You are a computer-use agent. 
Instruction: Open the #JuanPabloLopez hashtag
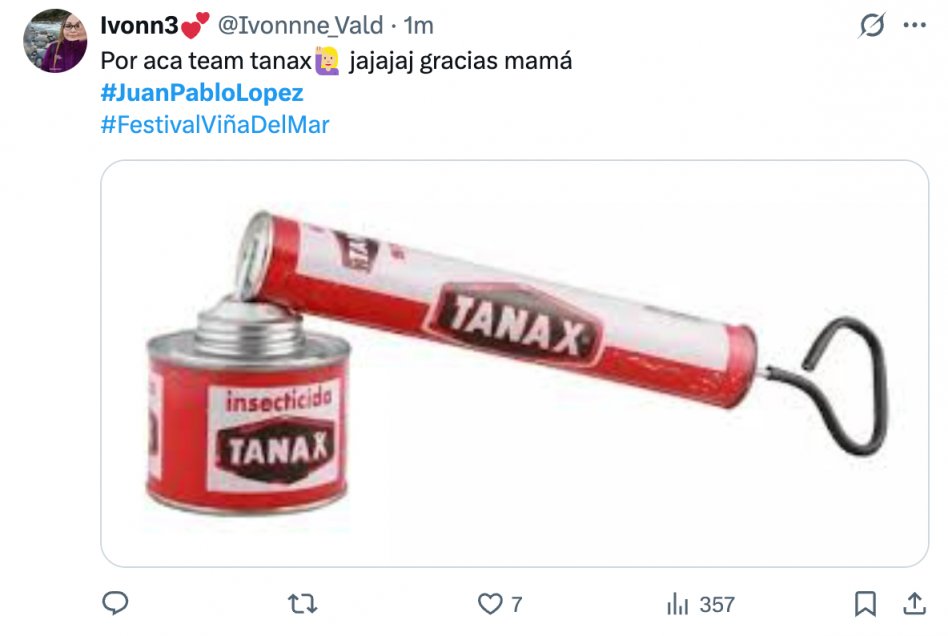202,92
